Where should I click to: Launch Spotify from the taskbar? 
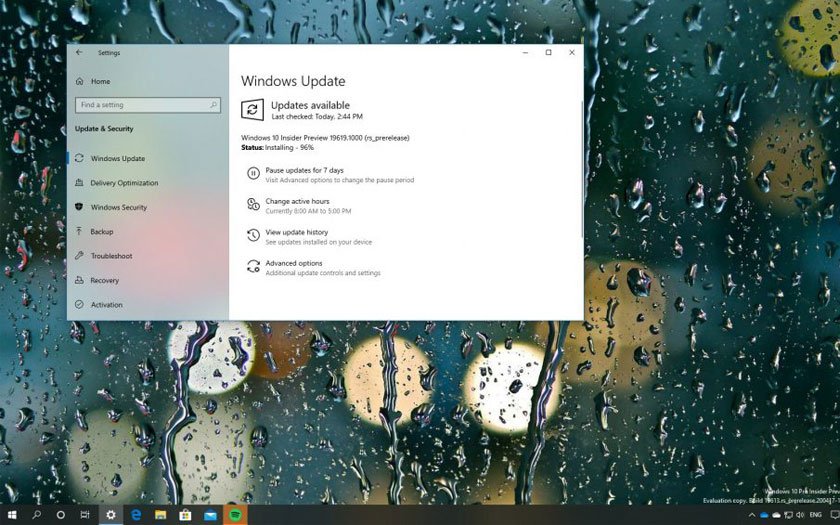click(x=235, y=515)
